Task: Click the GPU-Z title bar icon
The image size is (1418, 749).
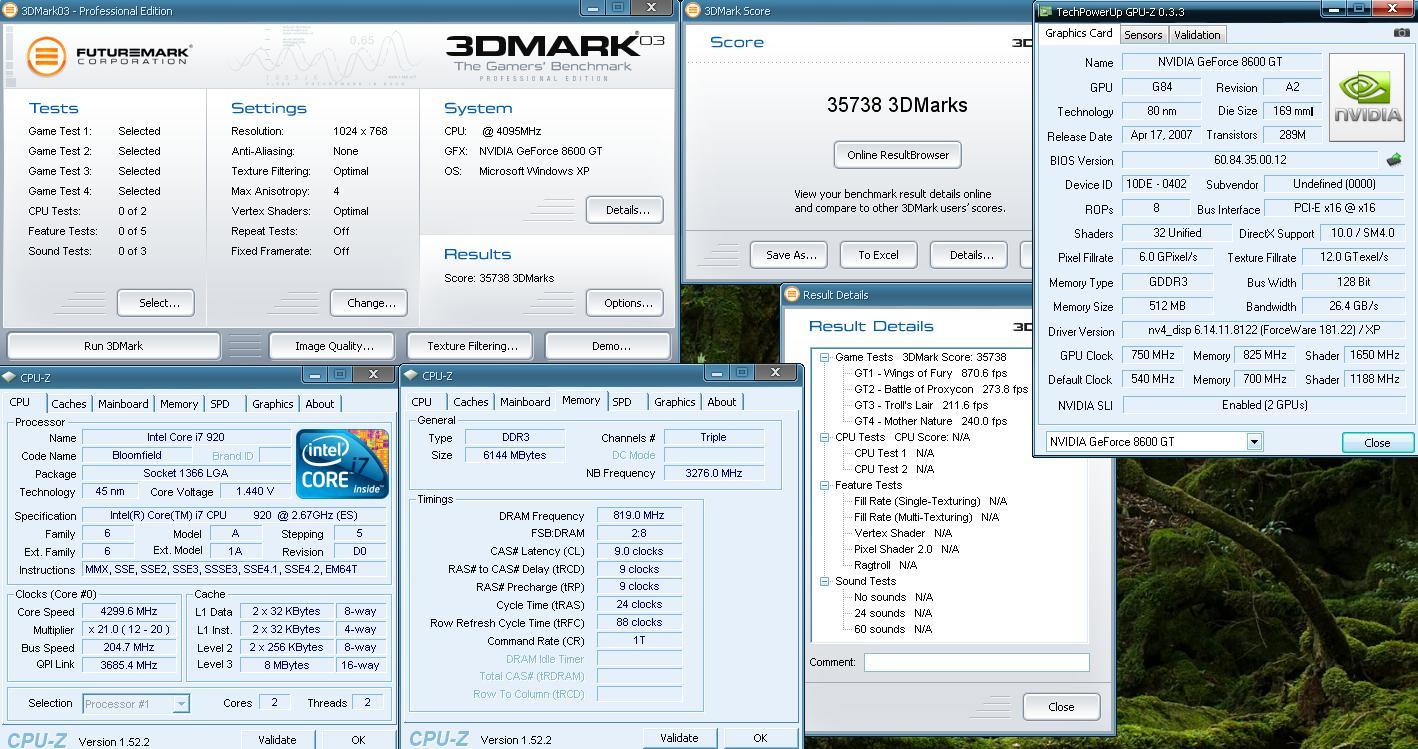Action: pos(1045,12)
